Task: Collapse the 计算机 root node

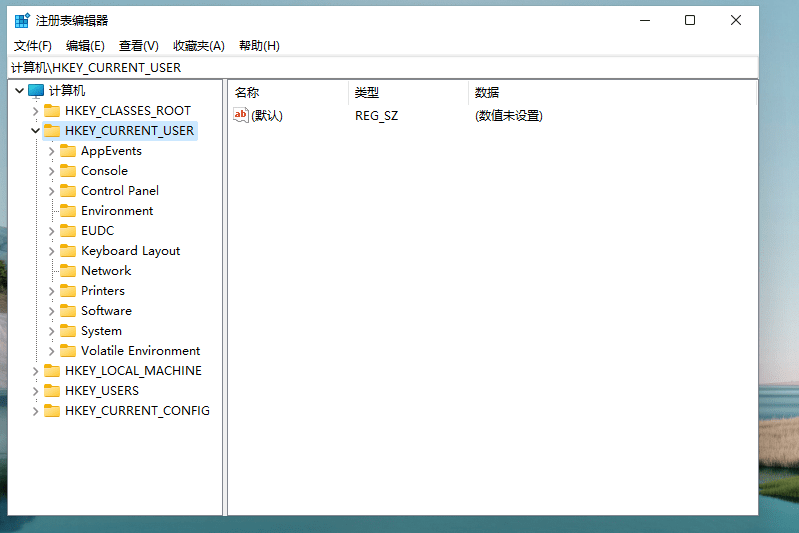Action: [19, 91]
